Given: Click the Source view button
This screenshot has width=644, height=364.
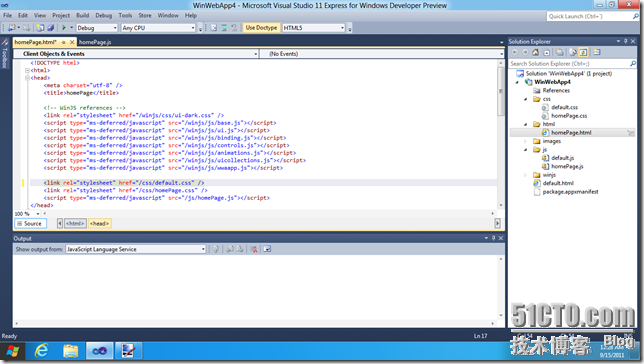Looking at the screenshot, I should (x=30, y=223).
